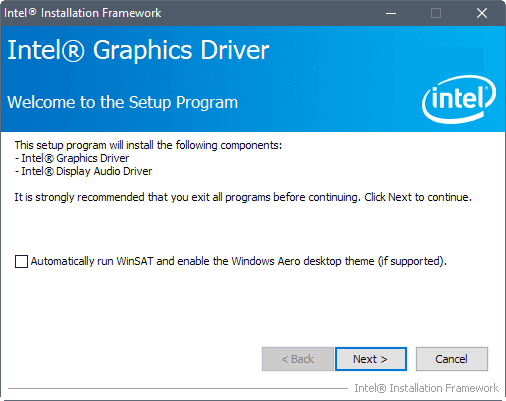Image resolution: width=506 pixels, height=401 pixels.
Task: Cancel the graphics driver installation
Action: point(452,359)
